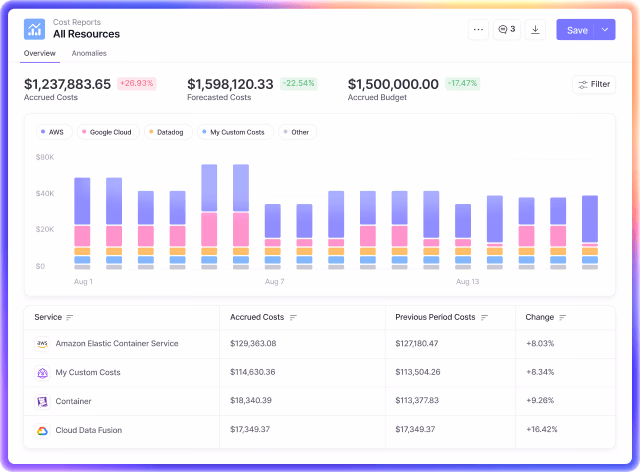
Task: Click the My Custom Costs row icon
Action: click(x=42, y=373)
